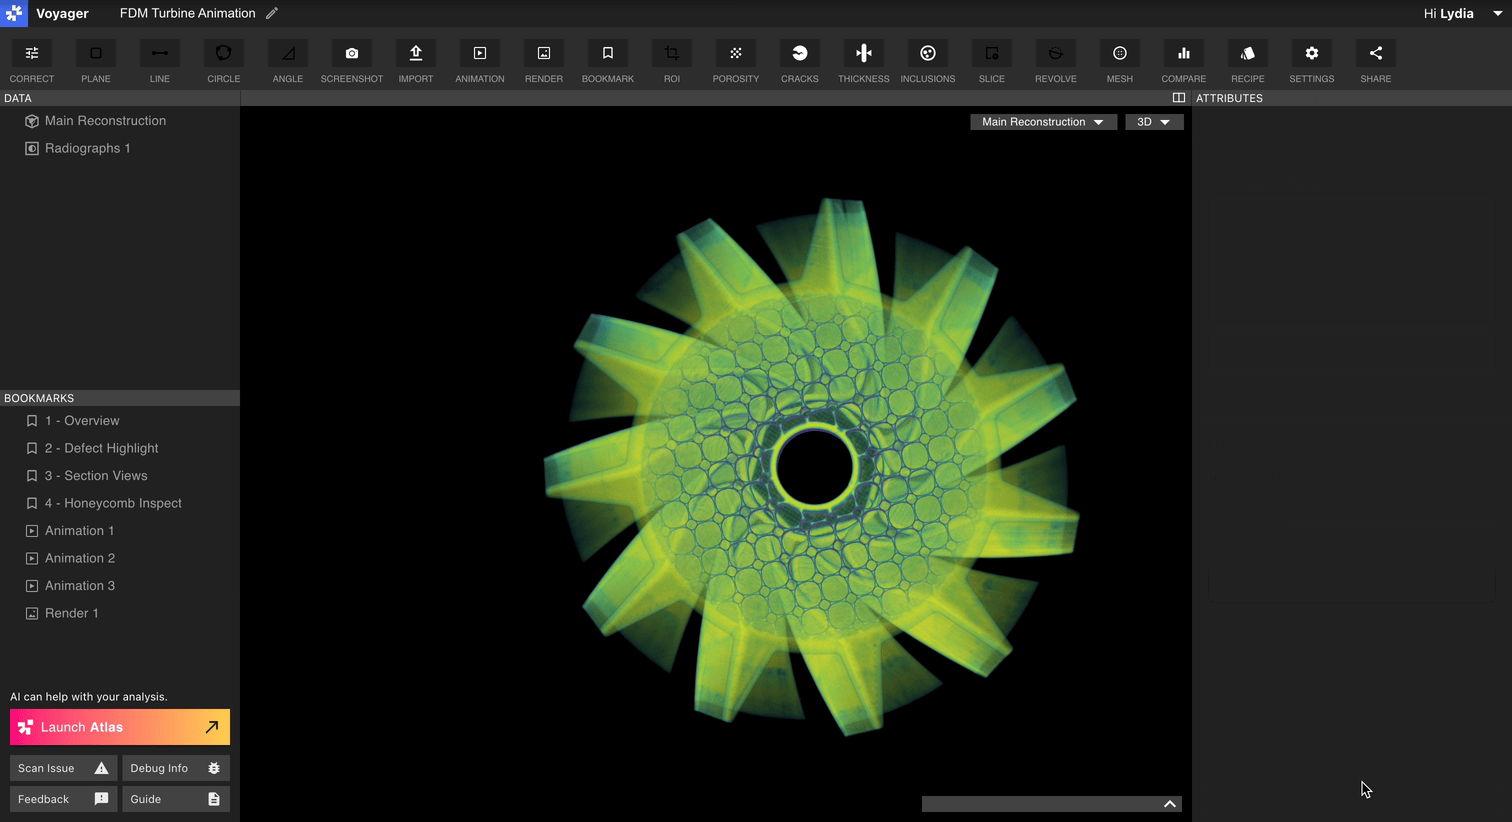Select the ROI crop tool
The width and height of the screenshot is (1512, 822).
[672, 54]
